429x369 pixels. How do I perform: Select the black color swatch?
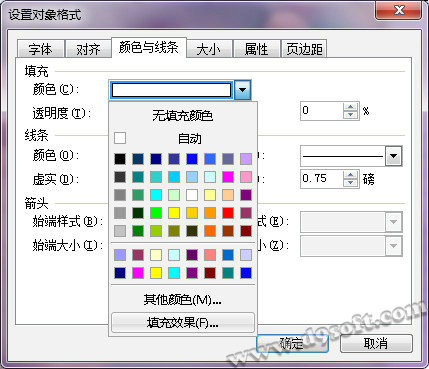(120, 159)
